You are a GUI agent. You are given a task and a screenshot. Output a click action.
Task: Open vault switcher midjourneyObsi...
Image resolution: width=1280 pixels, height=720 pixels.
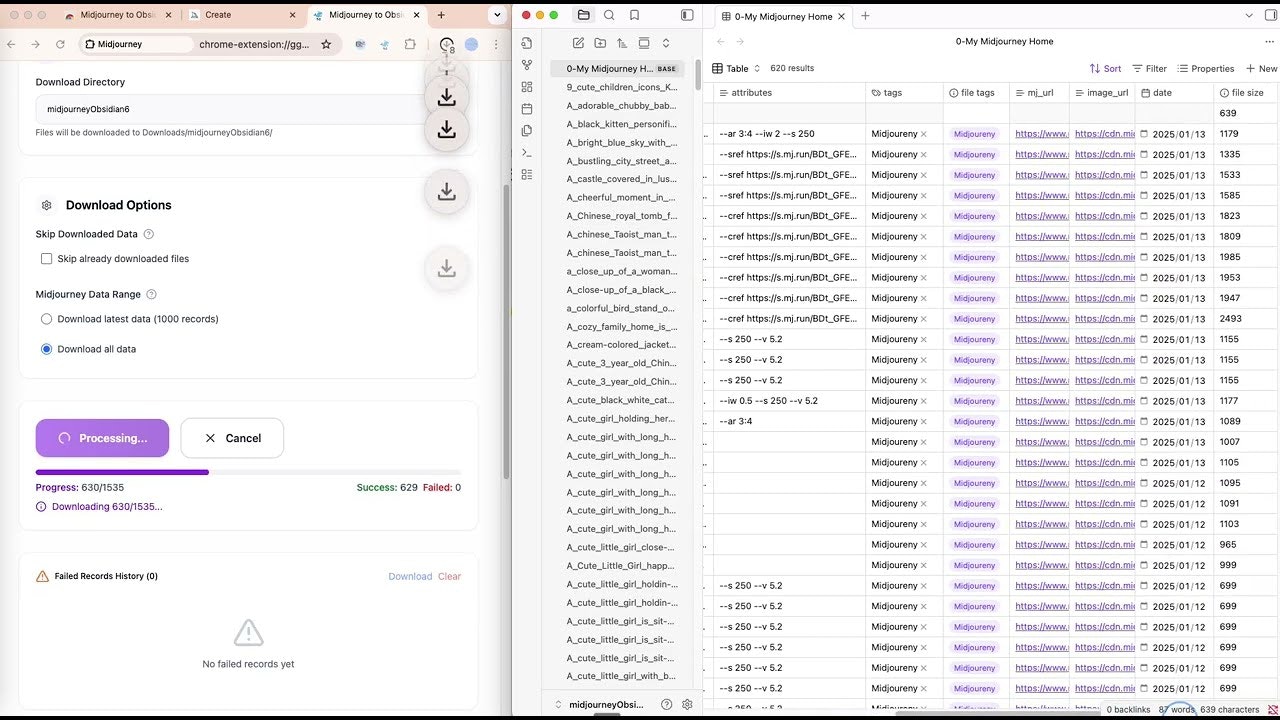605,704
